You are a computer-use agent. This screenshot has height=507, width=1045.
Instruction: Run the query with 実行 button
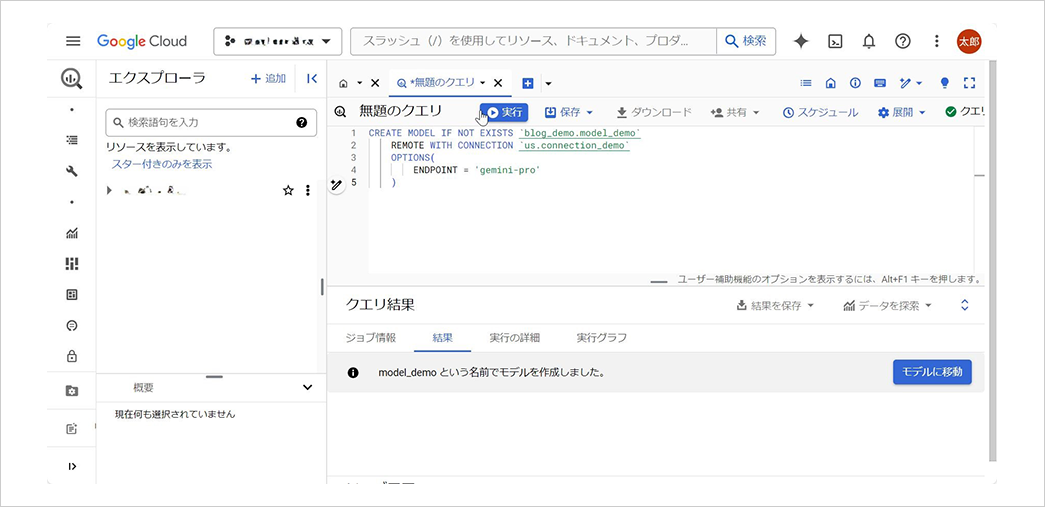(505, 113)
